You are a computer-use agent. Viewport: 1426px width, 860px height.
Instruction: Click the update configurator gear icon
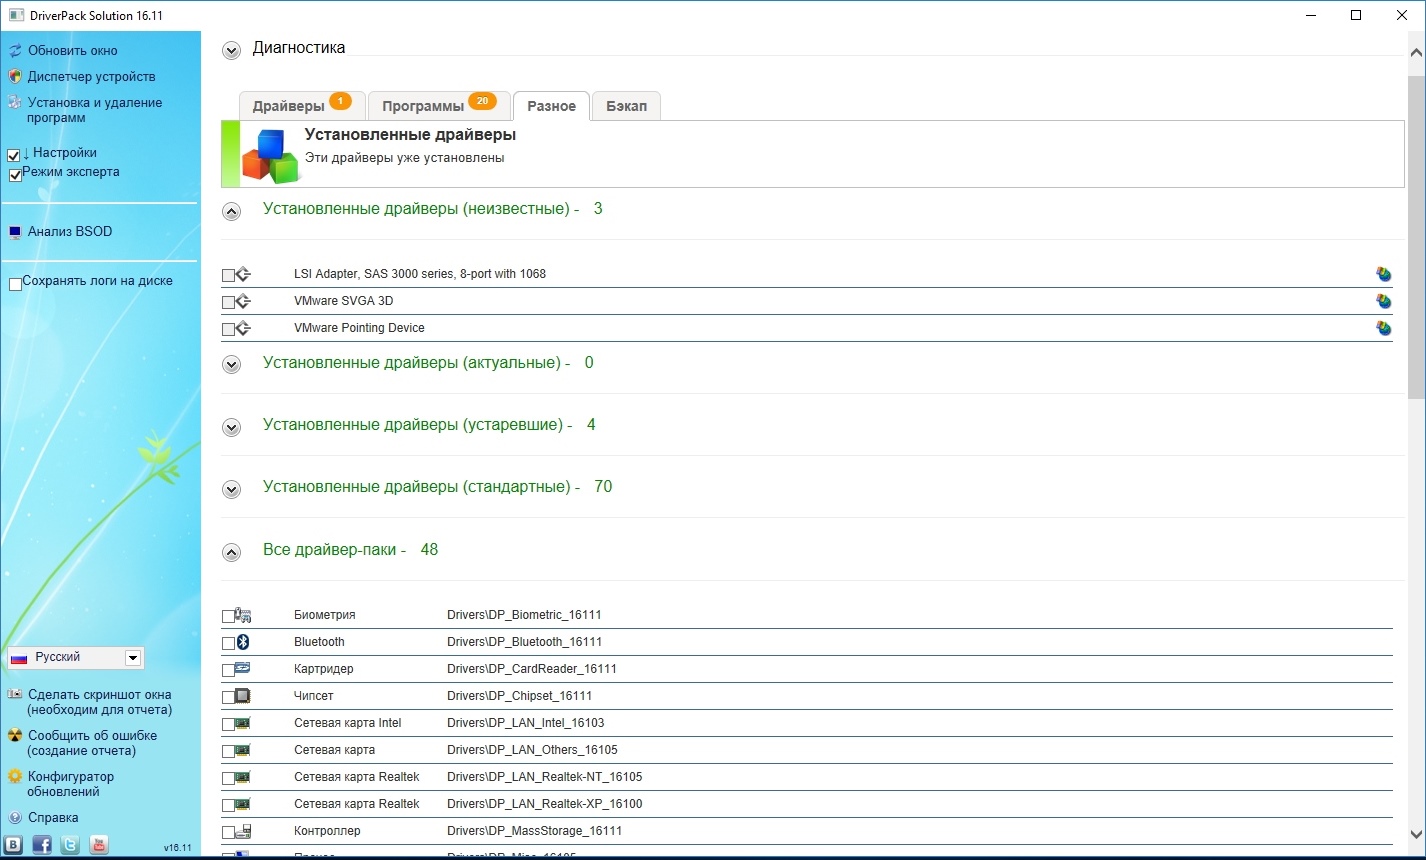coord(15,776)
